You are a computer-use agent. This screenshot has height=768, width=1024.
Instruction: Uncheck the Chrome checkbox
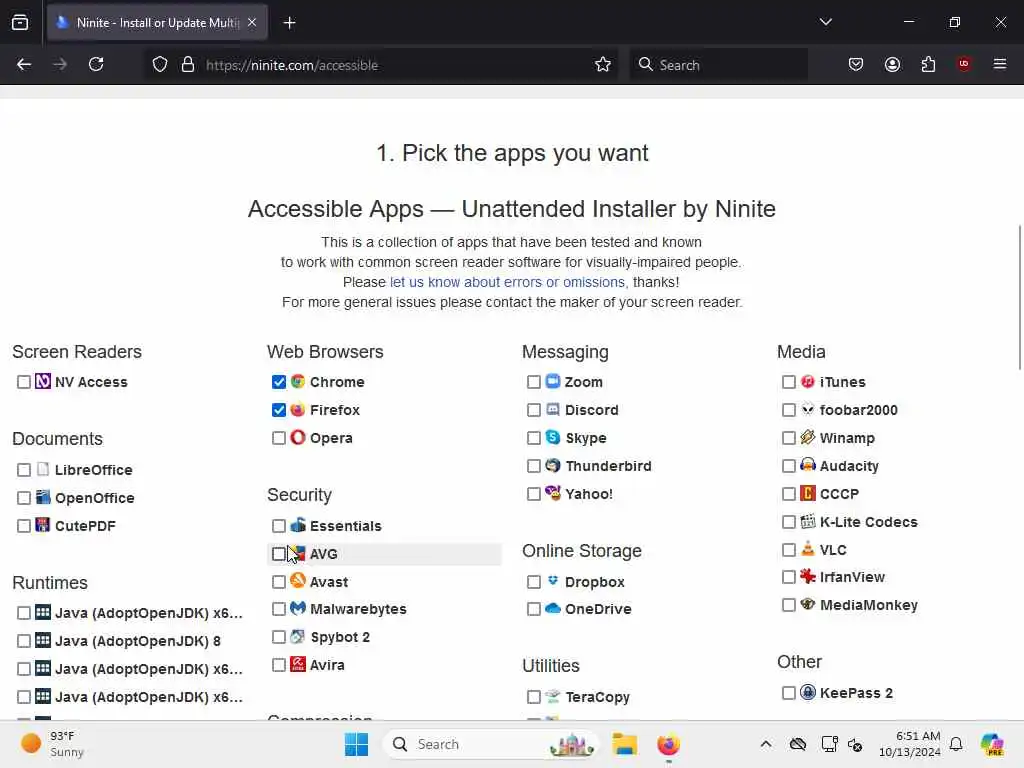[x=279, y=382]
